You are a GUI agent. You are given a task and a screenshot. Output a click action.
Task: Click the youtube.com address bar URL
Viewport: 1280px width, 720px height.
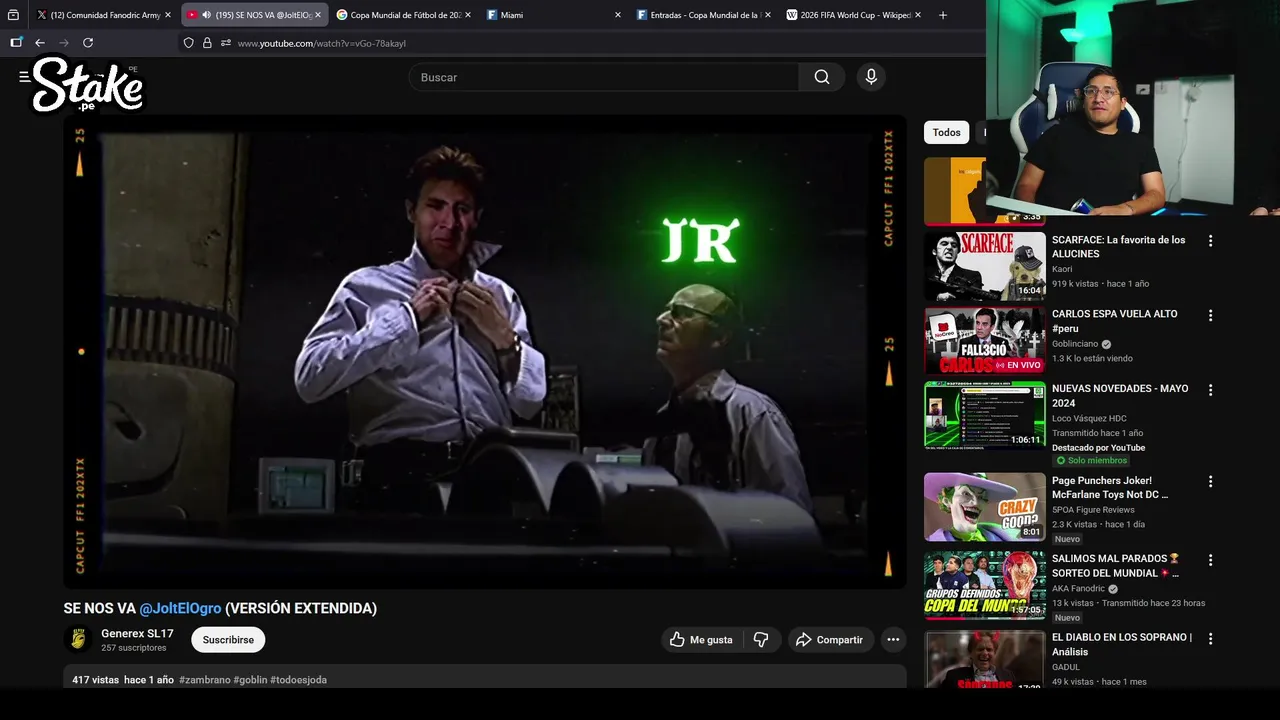(x=322, y=44)
